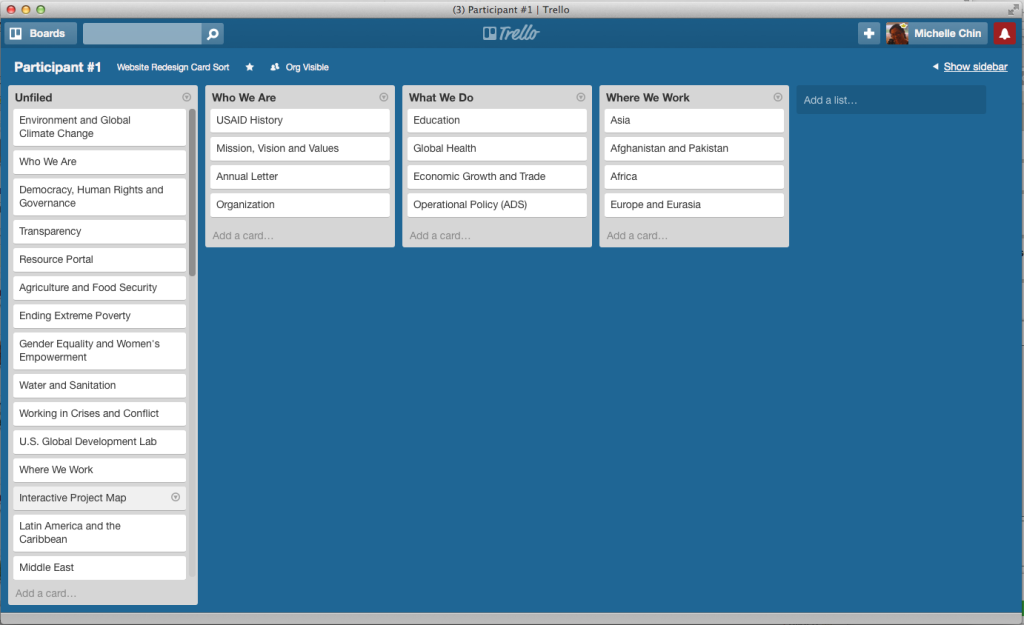Click the Show sidebar link
The image size is (1024, 625).
pyautogui.click(x=975, y=67)
